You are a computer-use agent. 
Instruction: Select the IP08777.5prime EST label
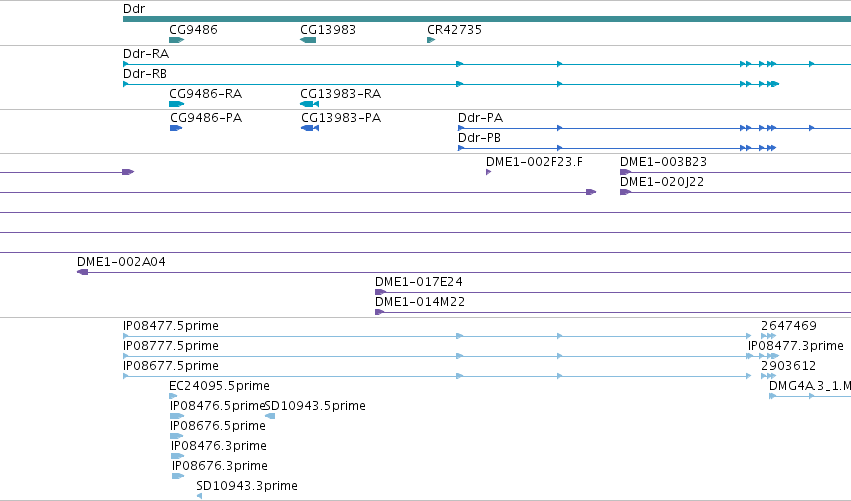(x=171, y=346)
